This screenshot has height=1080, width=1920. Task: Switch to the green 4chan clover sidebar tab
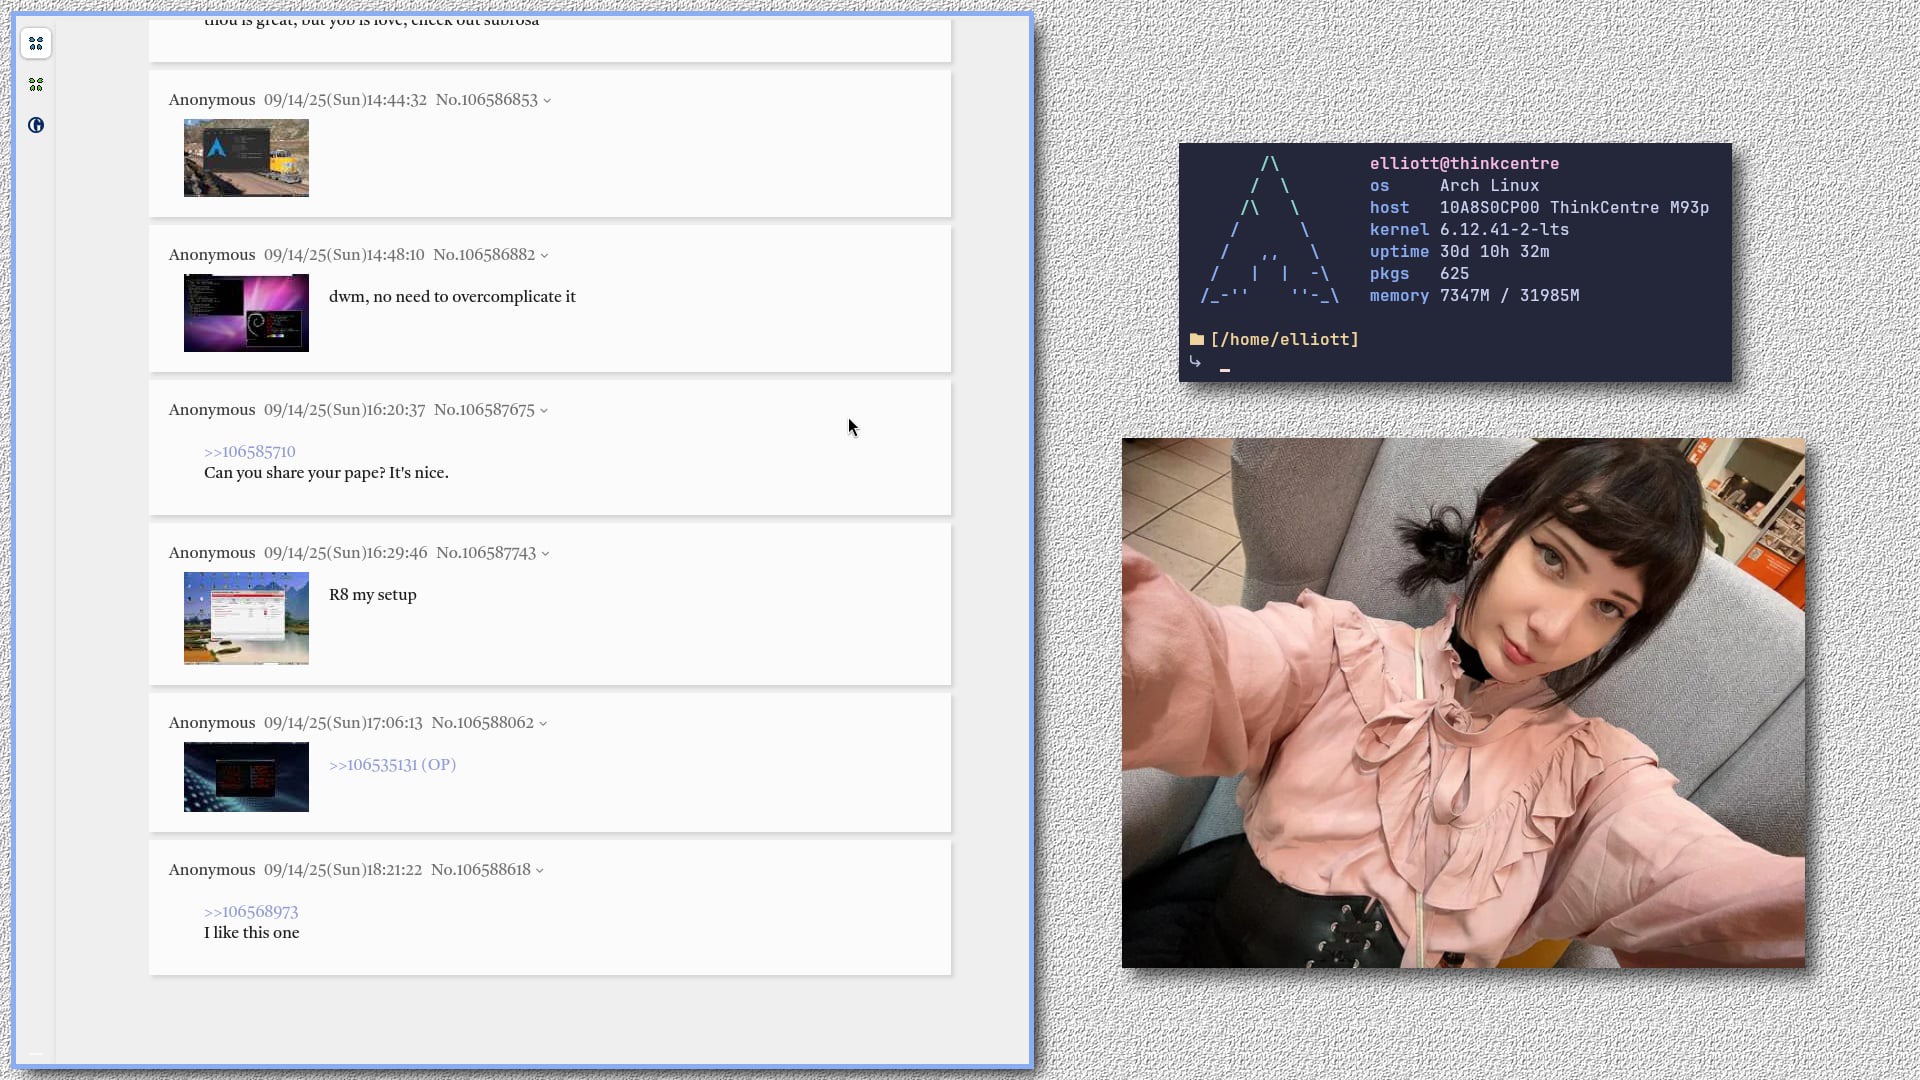click(x=36, y=85)
